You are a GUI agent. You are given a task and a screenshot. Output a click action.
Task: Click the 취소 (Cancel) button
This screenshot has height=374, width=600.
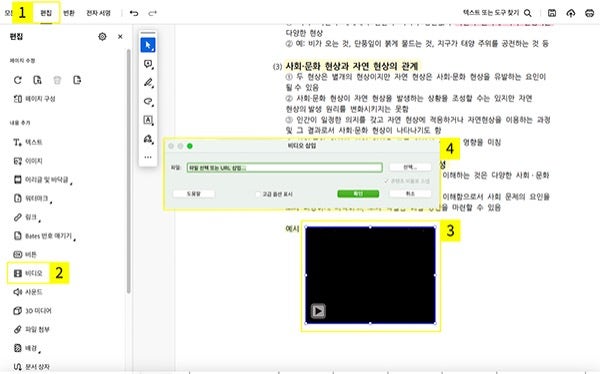410,194
